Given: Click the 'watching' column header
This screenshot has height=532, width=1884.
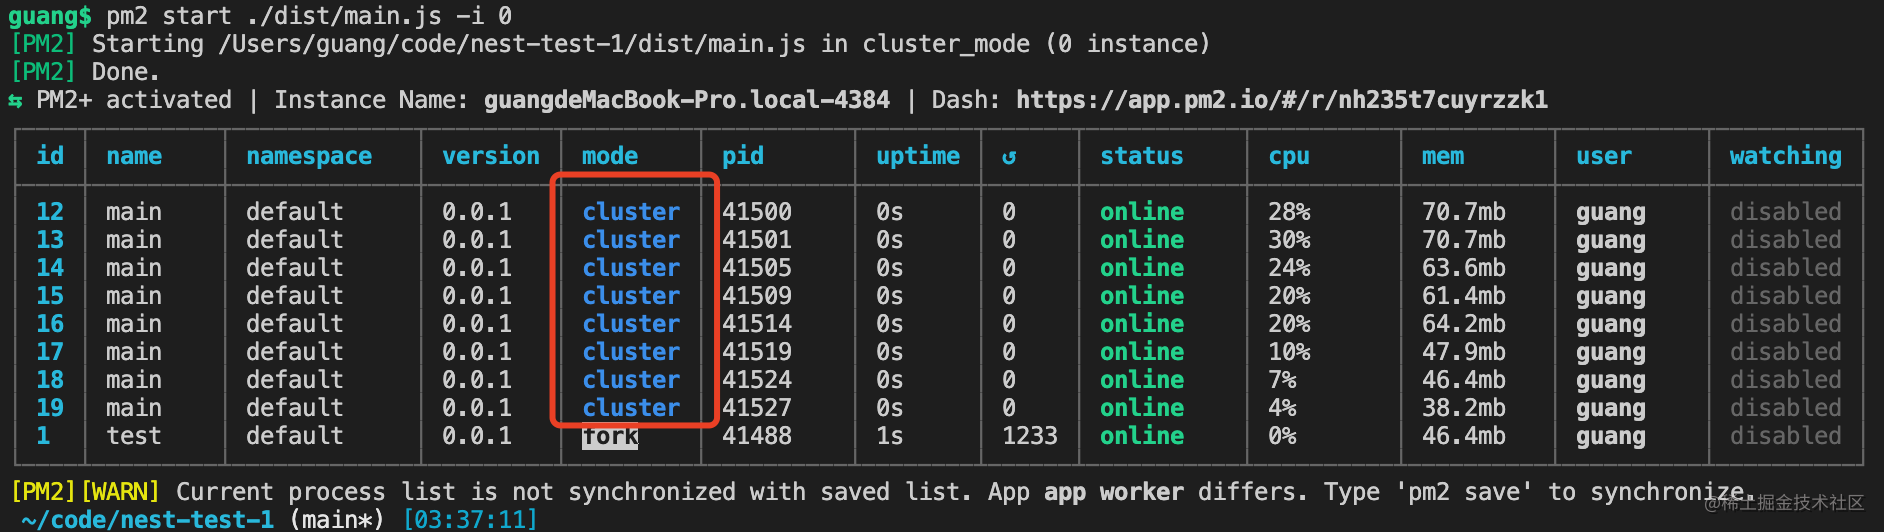Looking at the screenshot, I should click(1785, 156).
